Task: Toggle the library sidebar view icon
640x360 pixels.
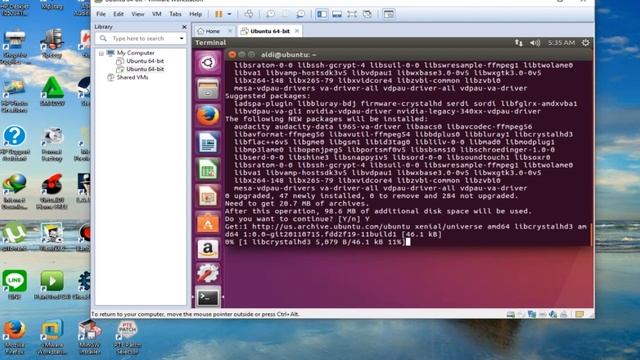Action: click(x=322, y=14)
